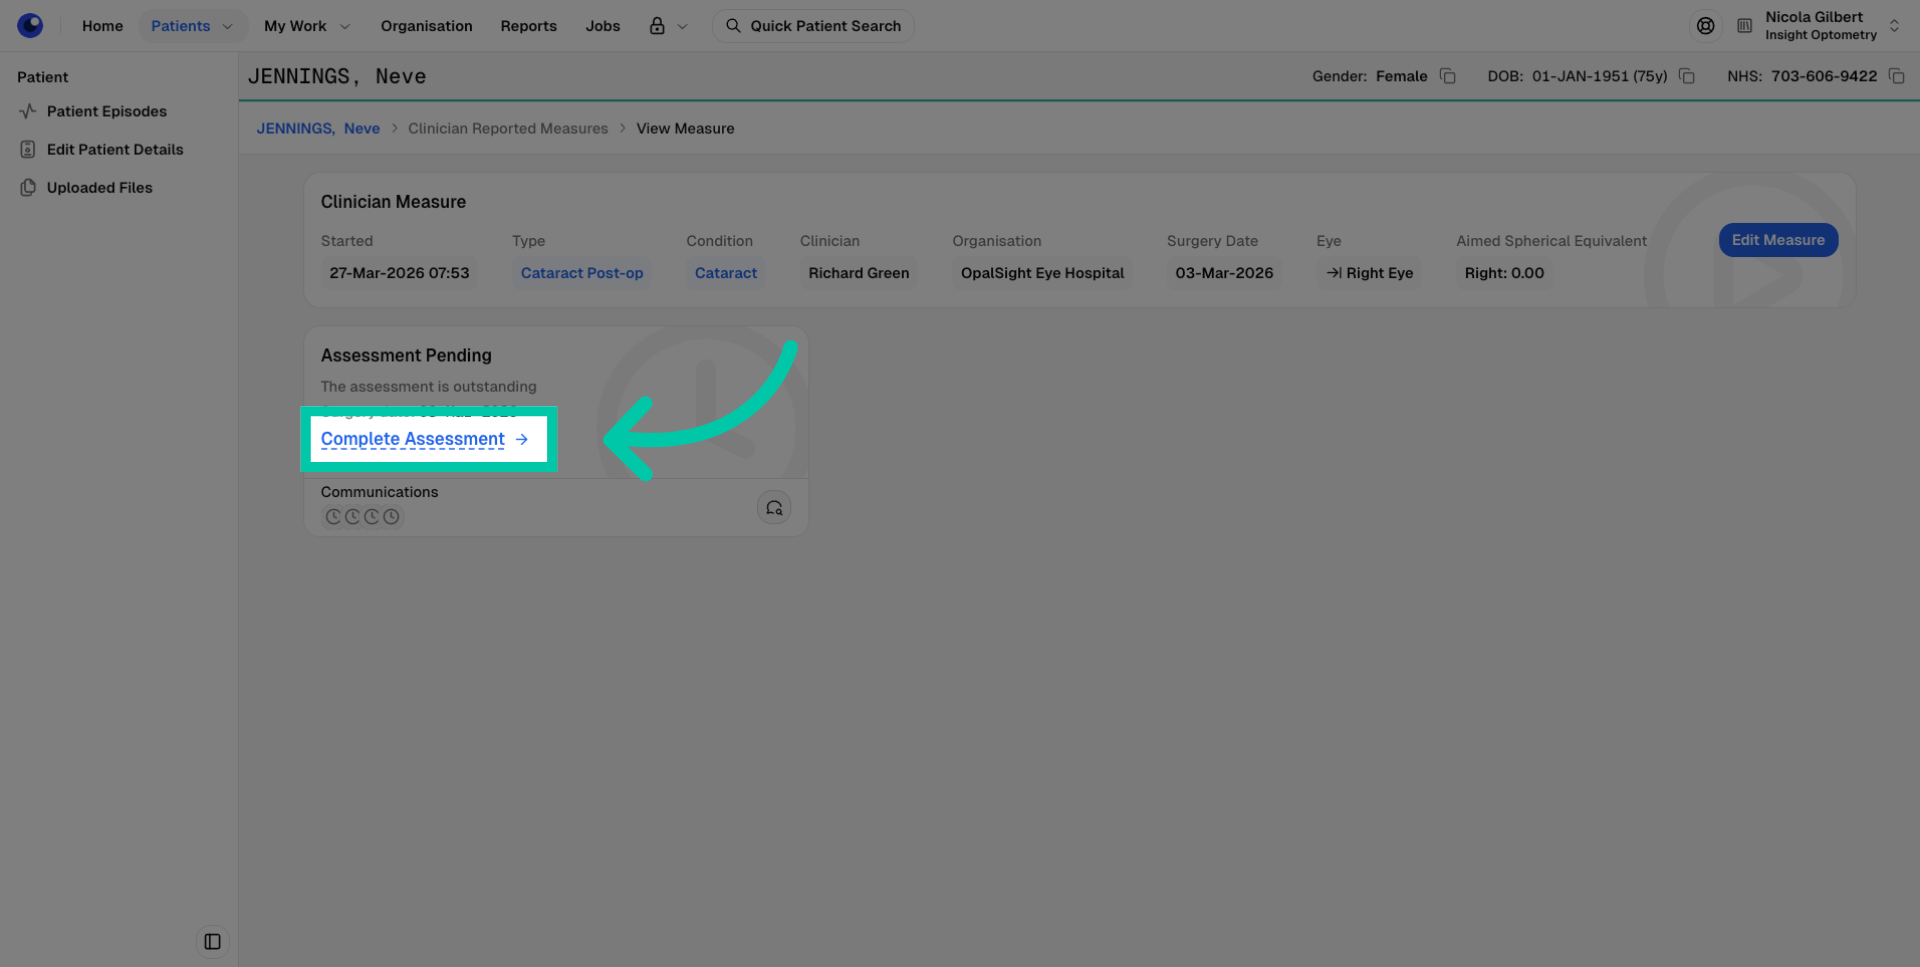1920x967 pixels.
Task: Open the lock icon menu in navbar
Action: [x=657, y=26]
